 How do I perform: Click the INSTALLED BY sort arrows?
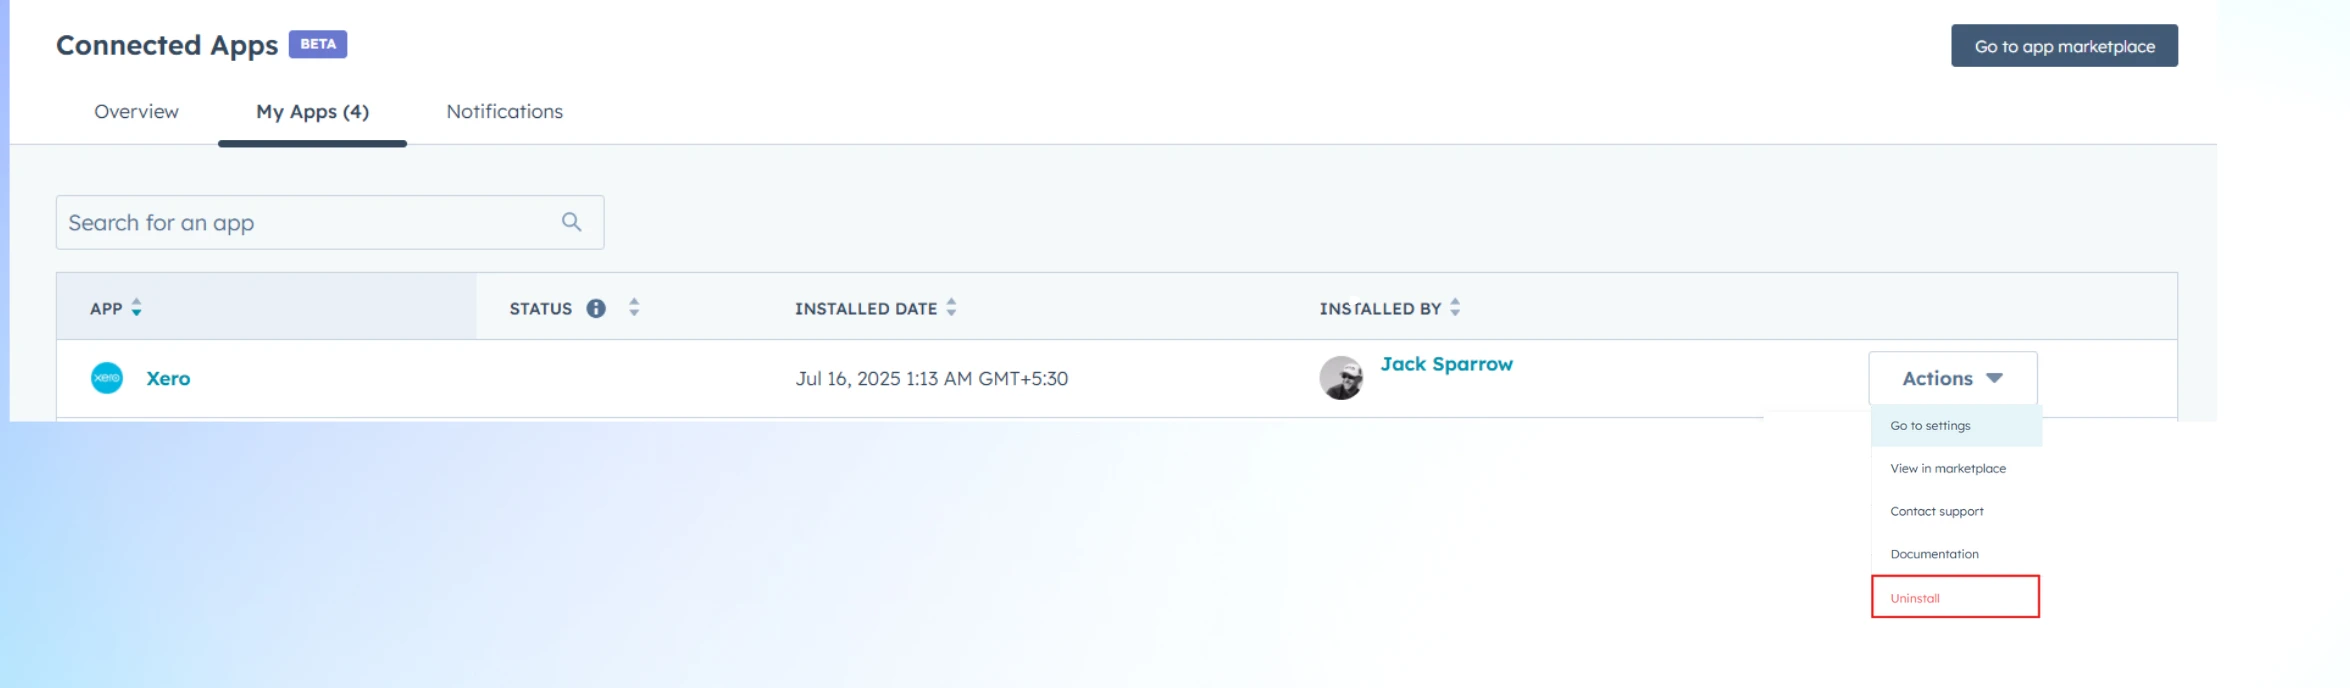tap(1457, 308)
